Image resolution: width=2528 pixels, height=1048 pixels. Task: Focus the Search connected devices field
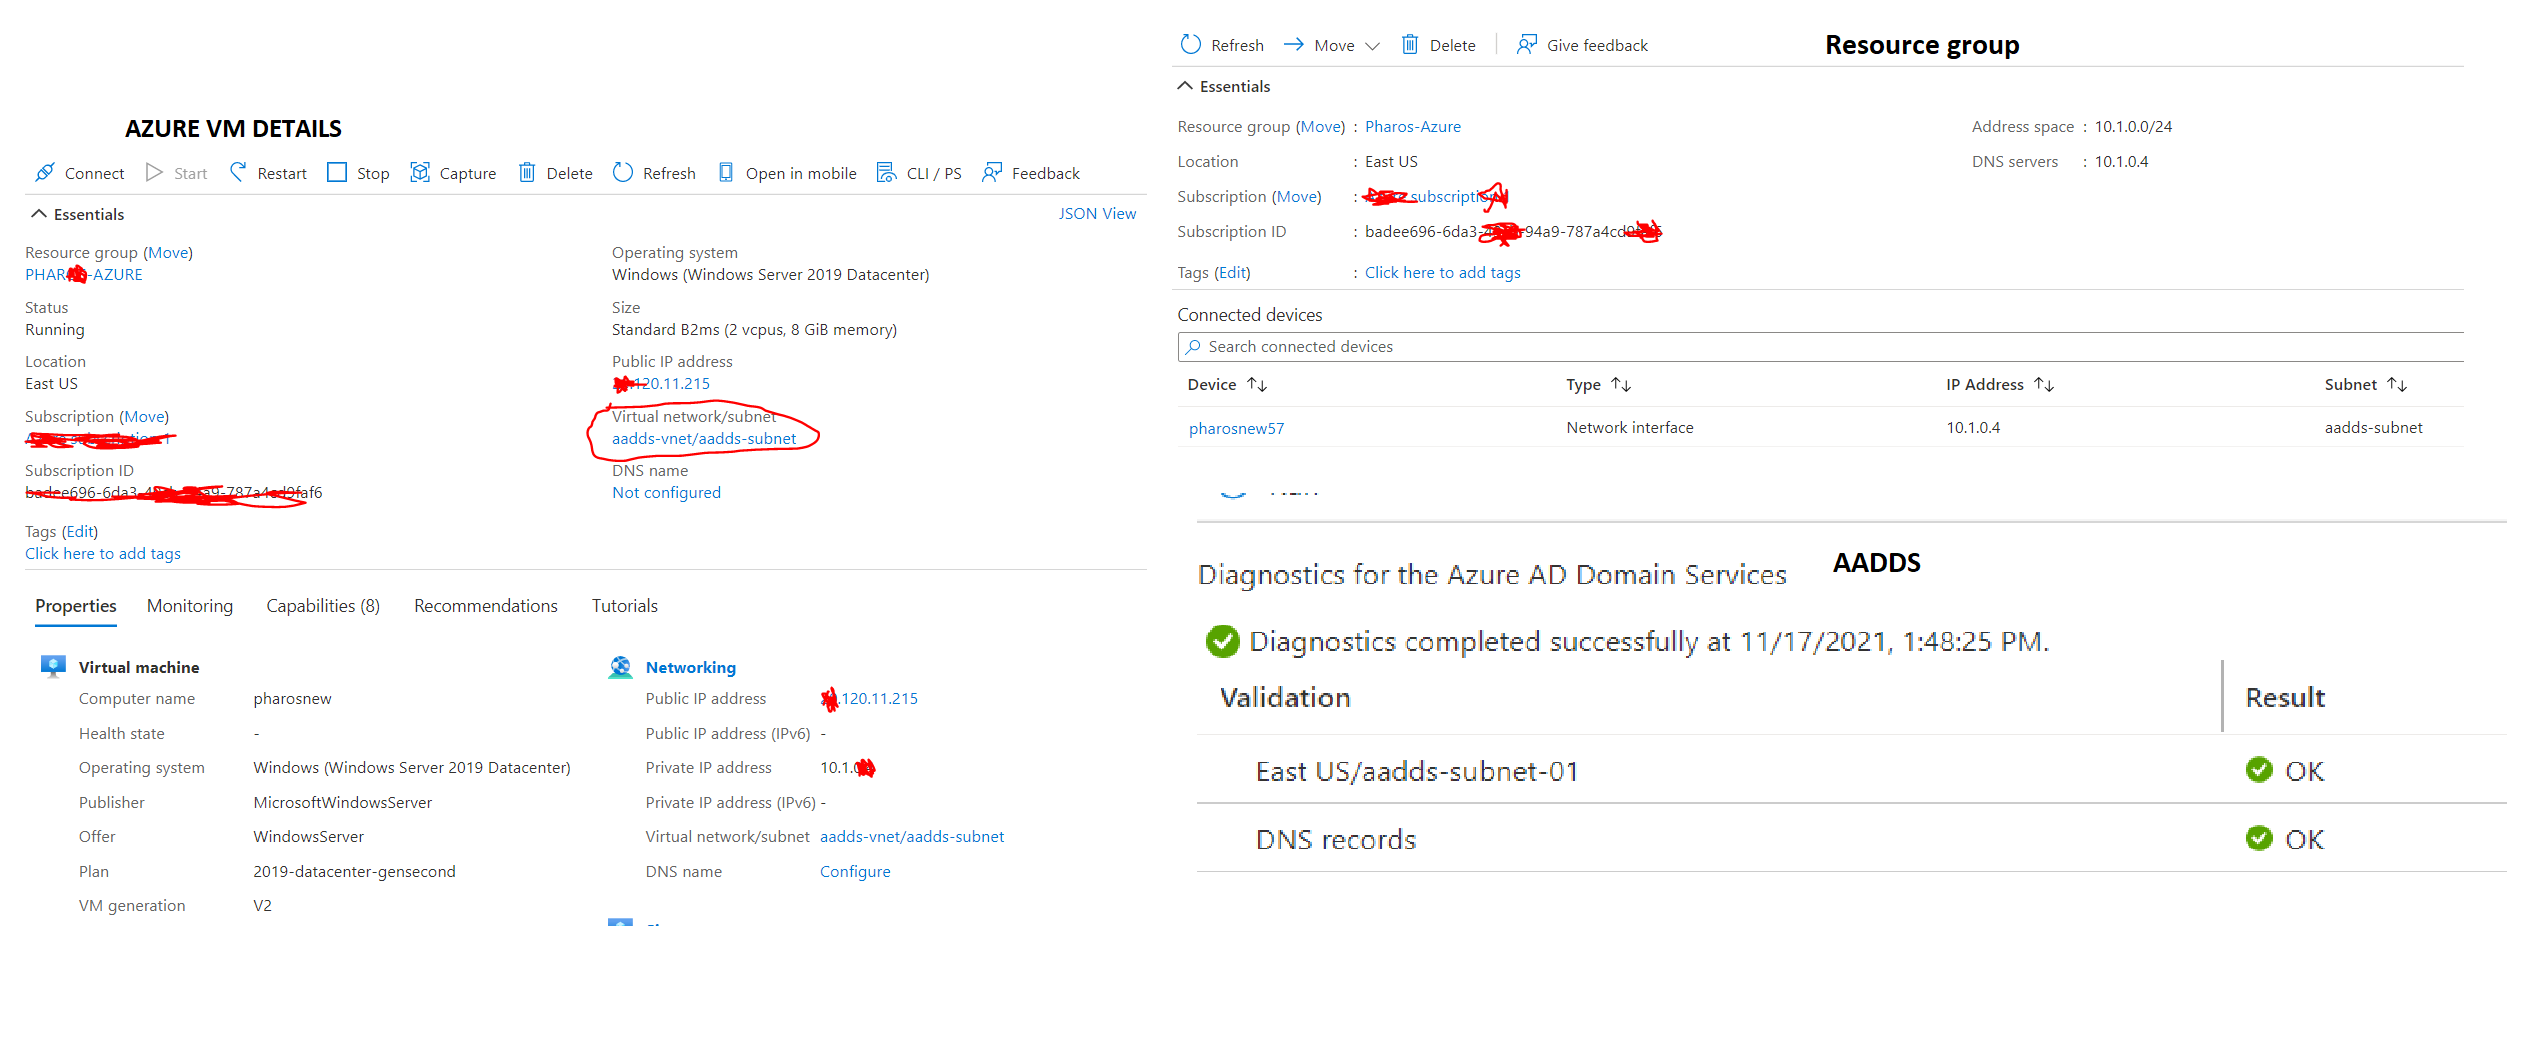1820,347
